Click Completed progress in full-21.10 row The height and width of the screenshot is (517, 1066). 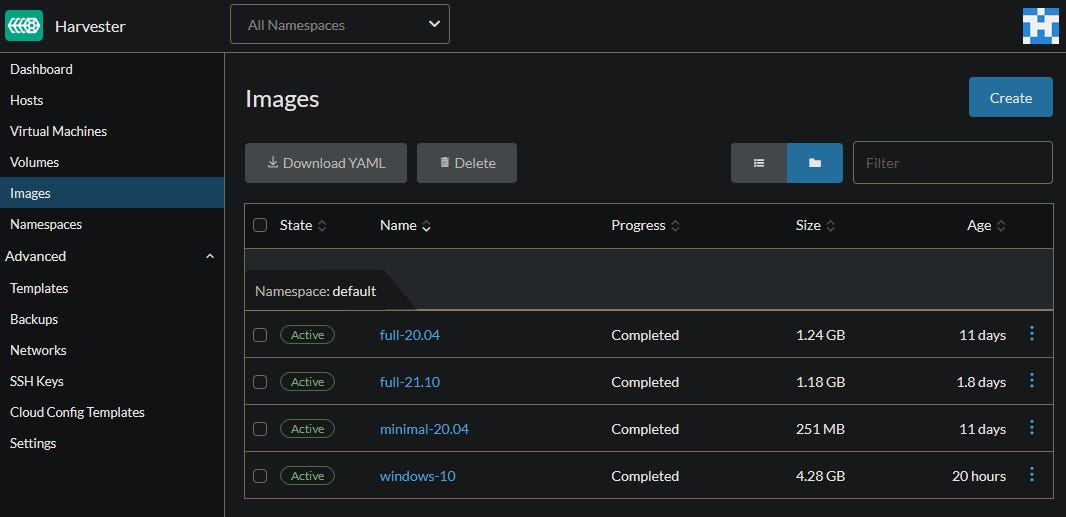click(x=645, y=382)
